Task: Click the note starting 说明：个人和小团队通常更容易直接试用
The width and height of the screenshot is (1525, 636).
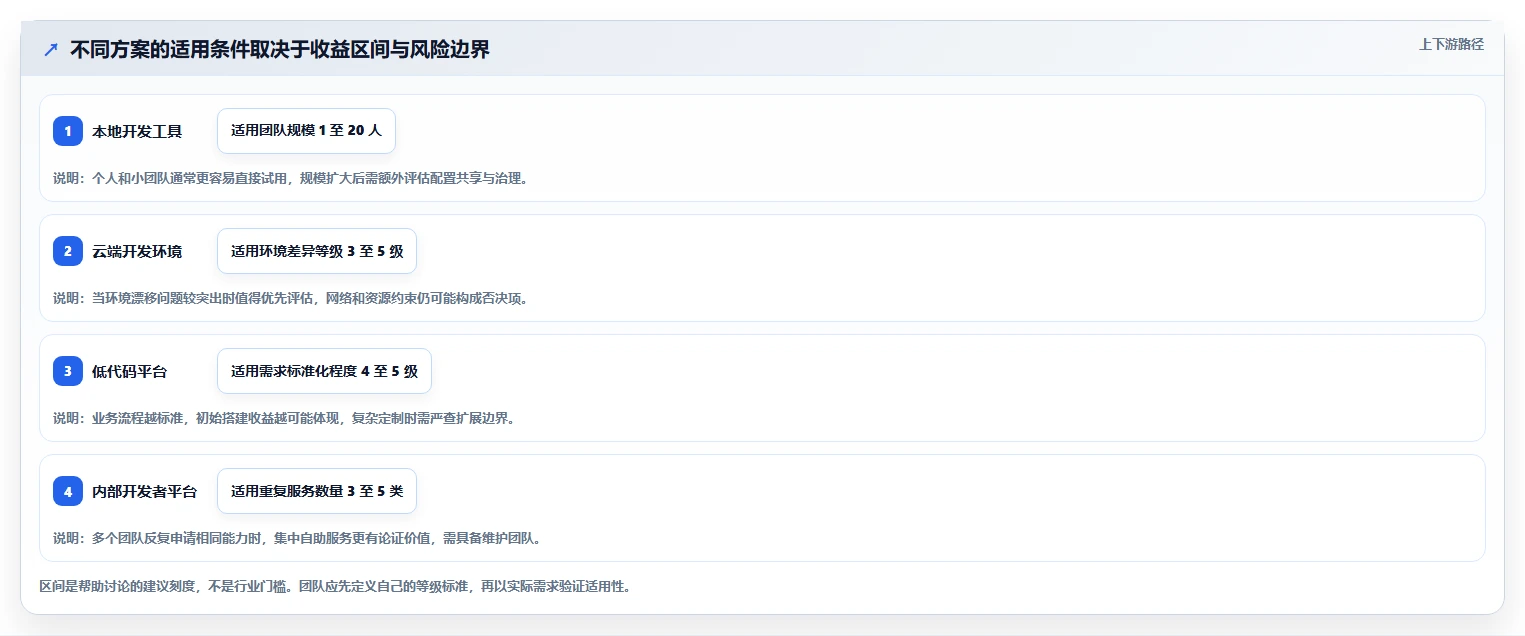Action: 290,178
